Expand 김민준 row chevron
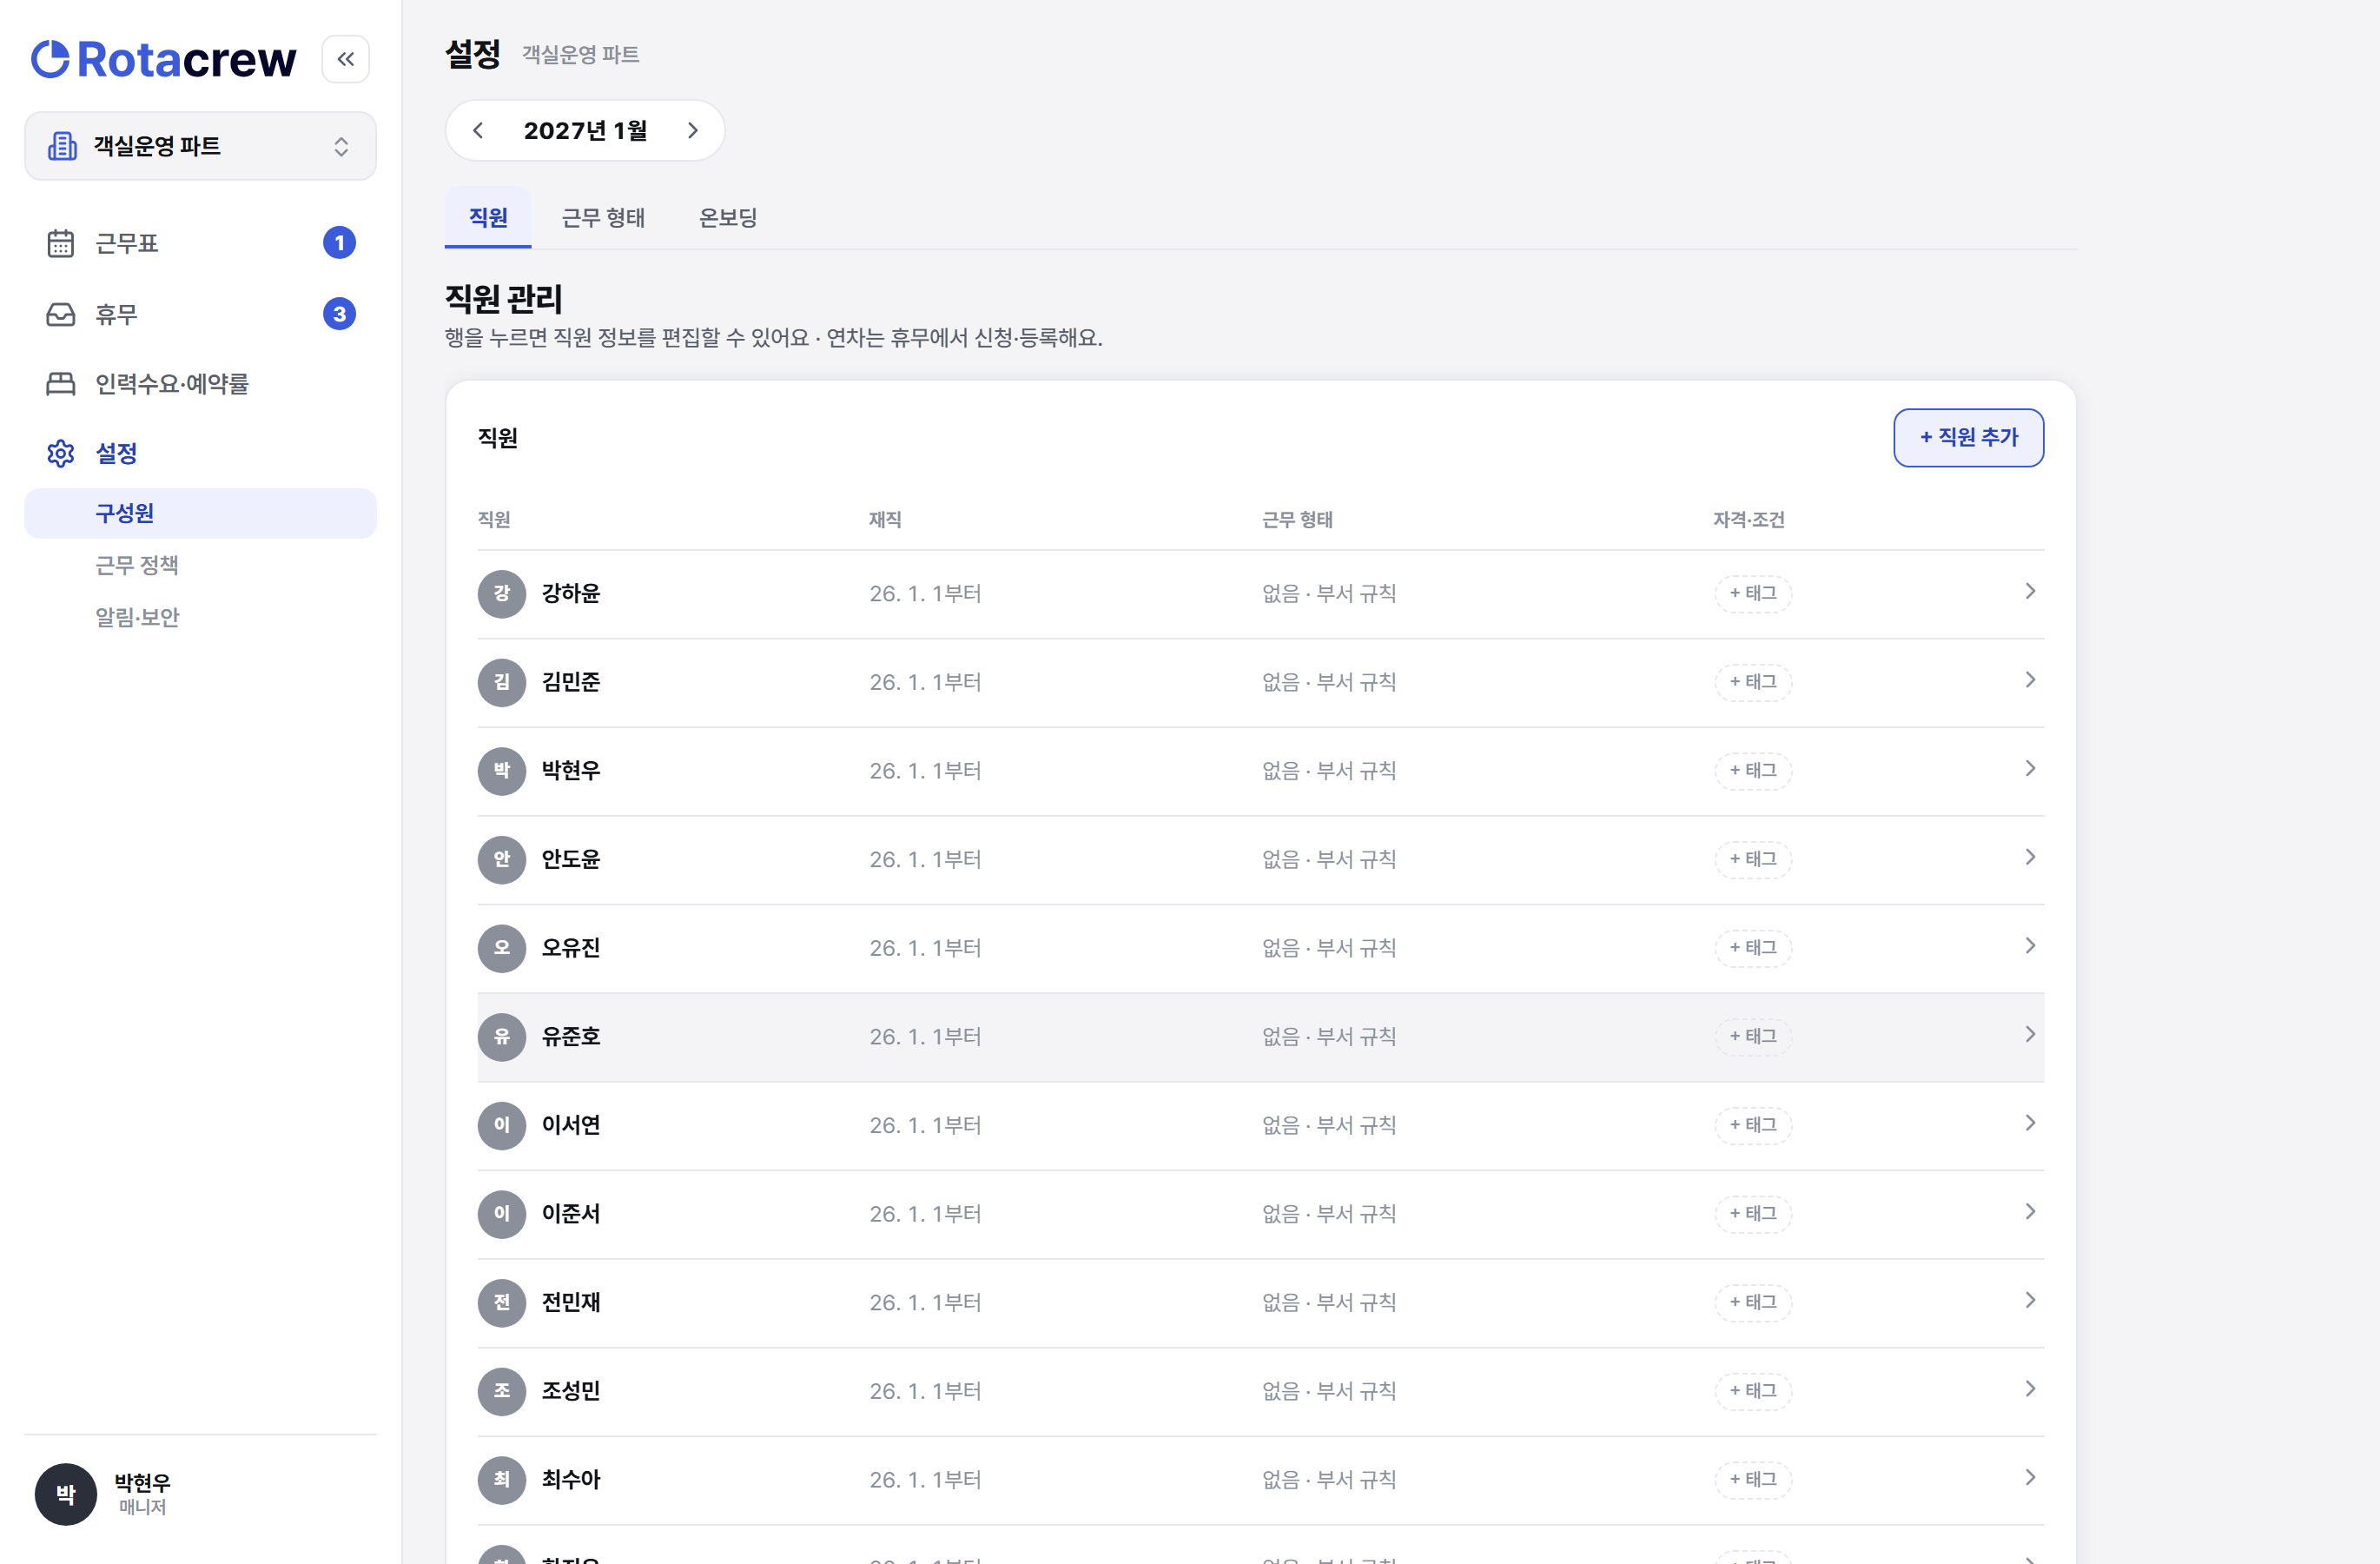Screen dimensions: 2380x1564 [x=2029, y=680]
